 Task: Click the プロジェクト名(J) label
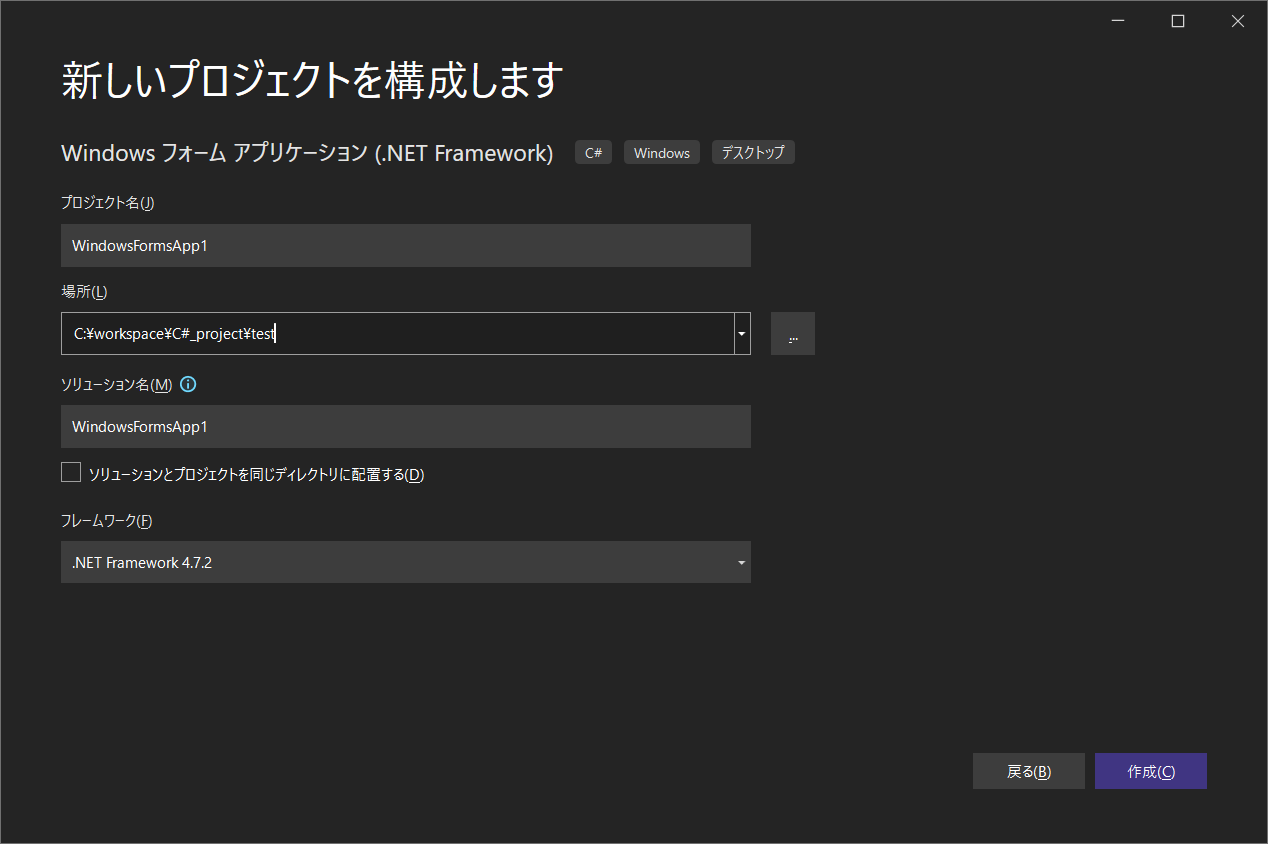(x=108, y=203)
